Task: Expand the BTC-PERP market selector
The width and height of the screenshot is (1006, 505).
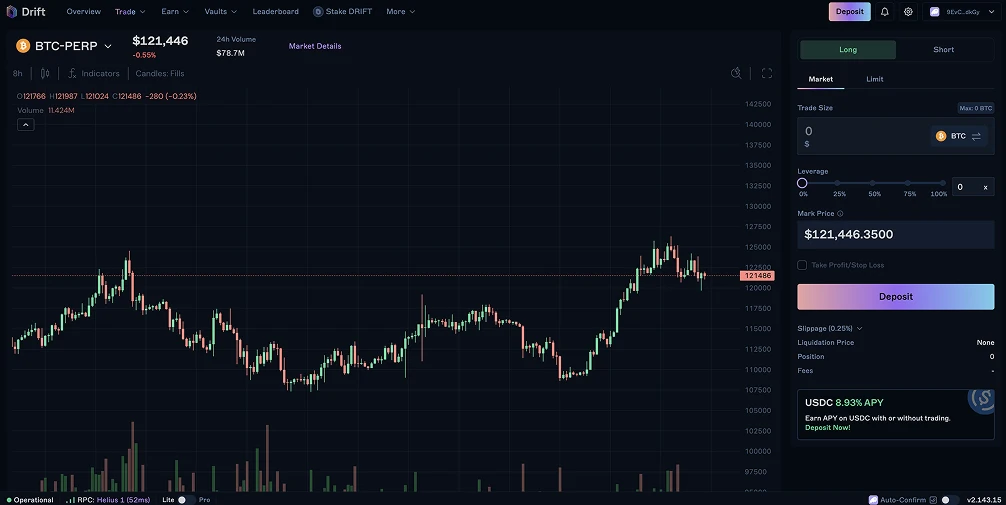Action: [108, 46]
